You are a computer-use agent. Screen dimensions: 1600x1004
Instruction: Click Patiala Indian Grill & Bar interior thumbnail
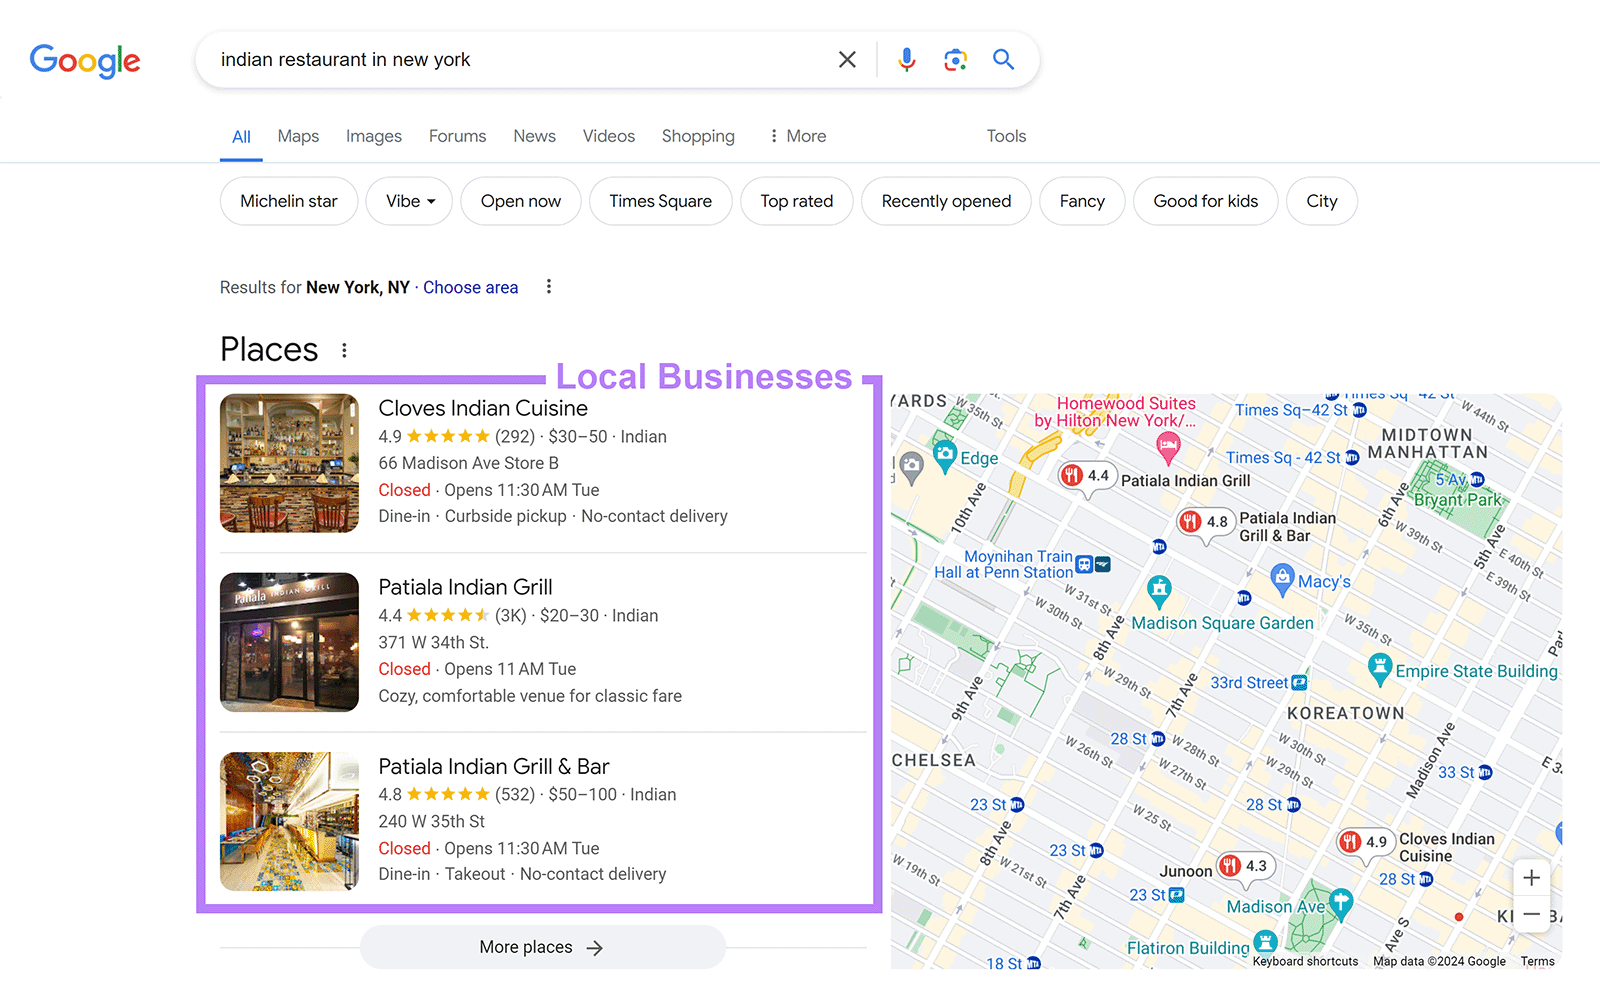click(x=289, y=821)
